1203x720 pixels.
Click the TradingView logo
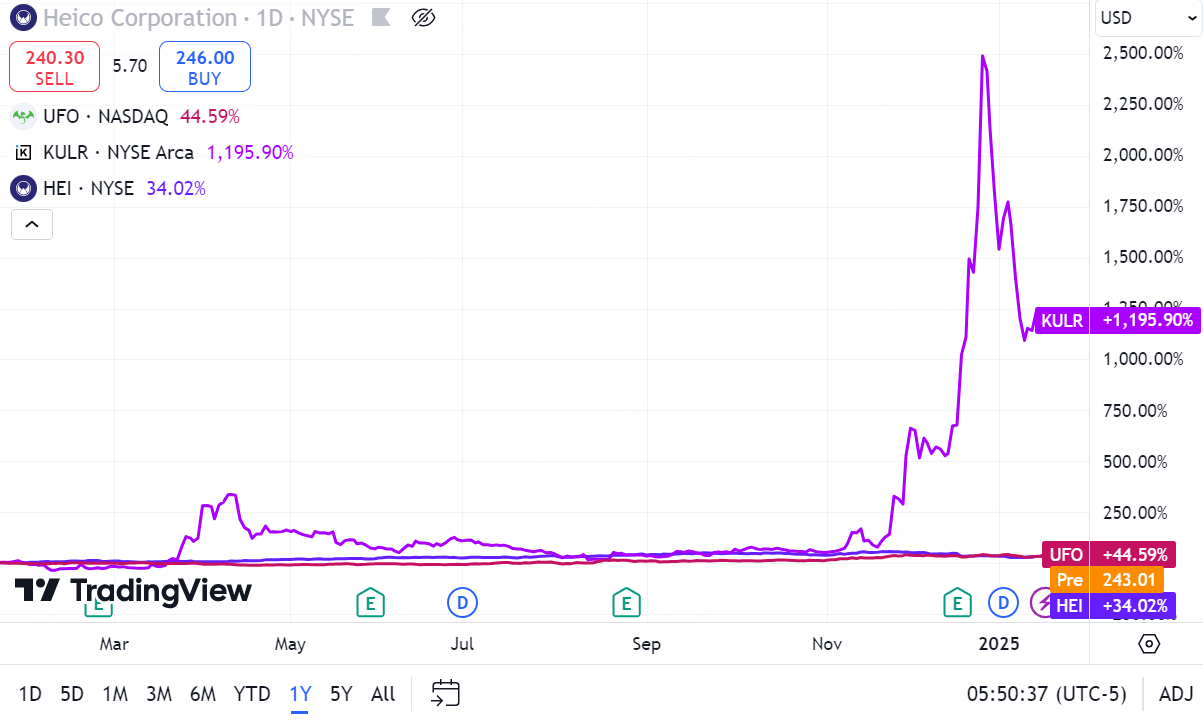coord(134,591)
